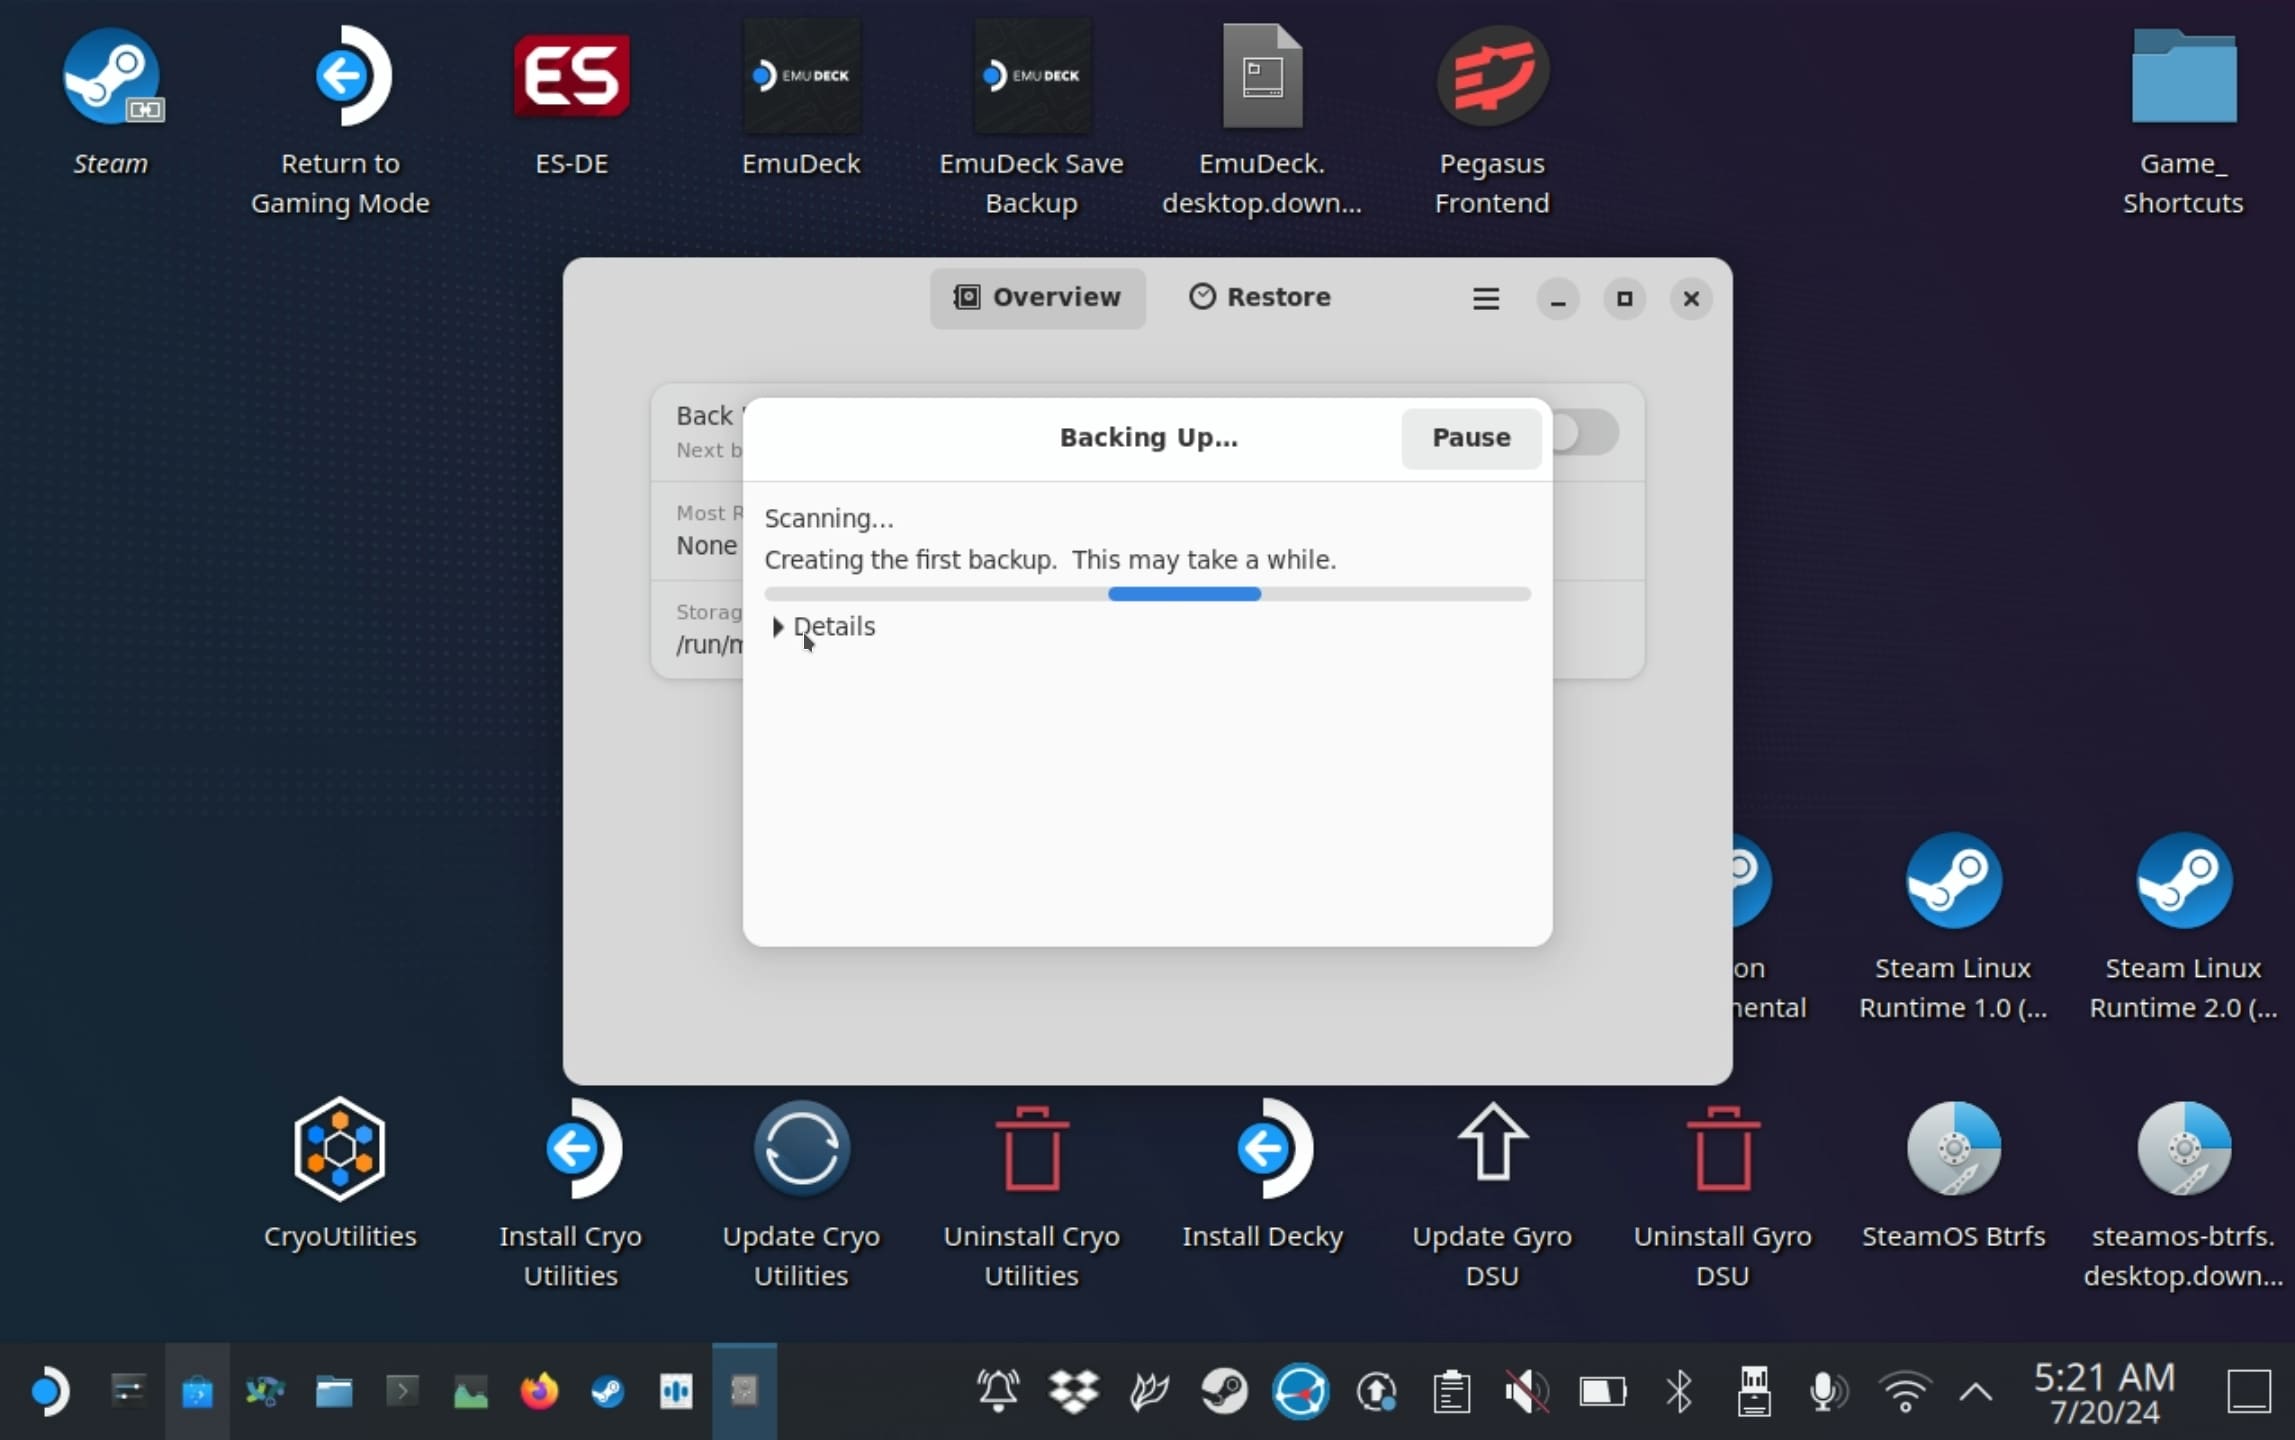
Task: Open Steam from the taskbar launcher
Action: click(x=608, y=1391)
